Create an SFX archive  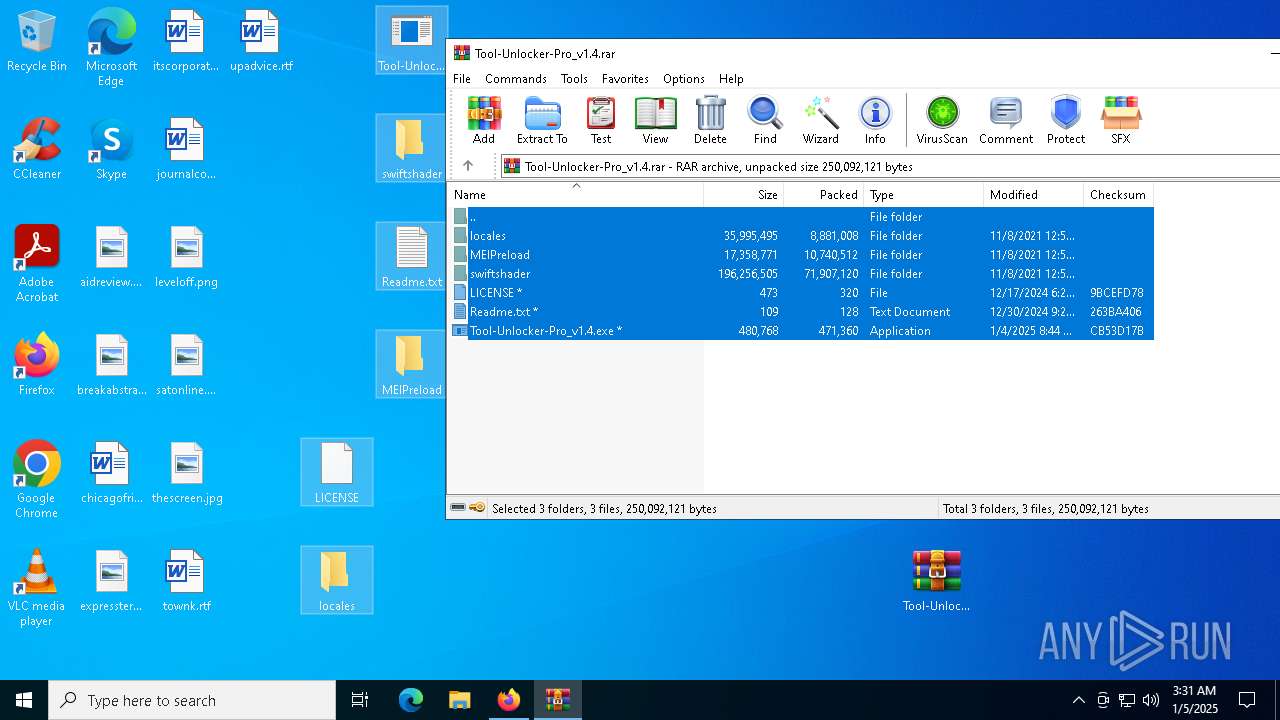1121,121
